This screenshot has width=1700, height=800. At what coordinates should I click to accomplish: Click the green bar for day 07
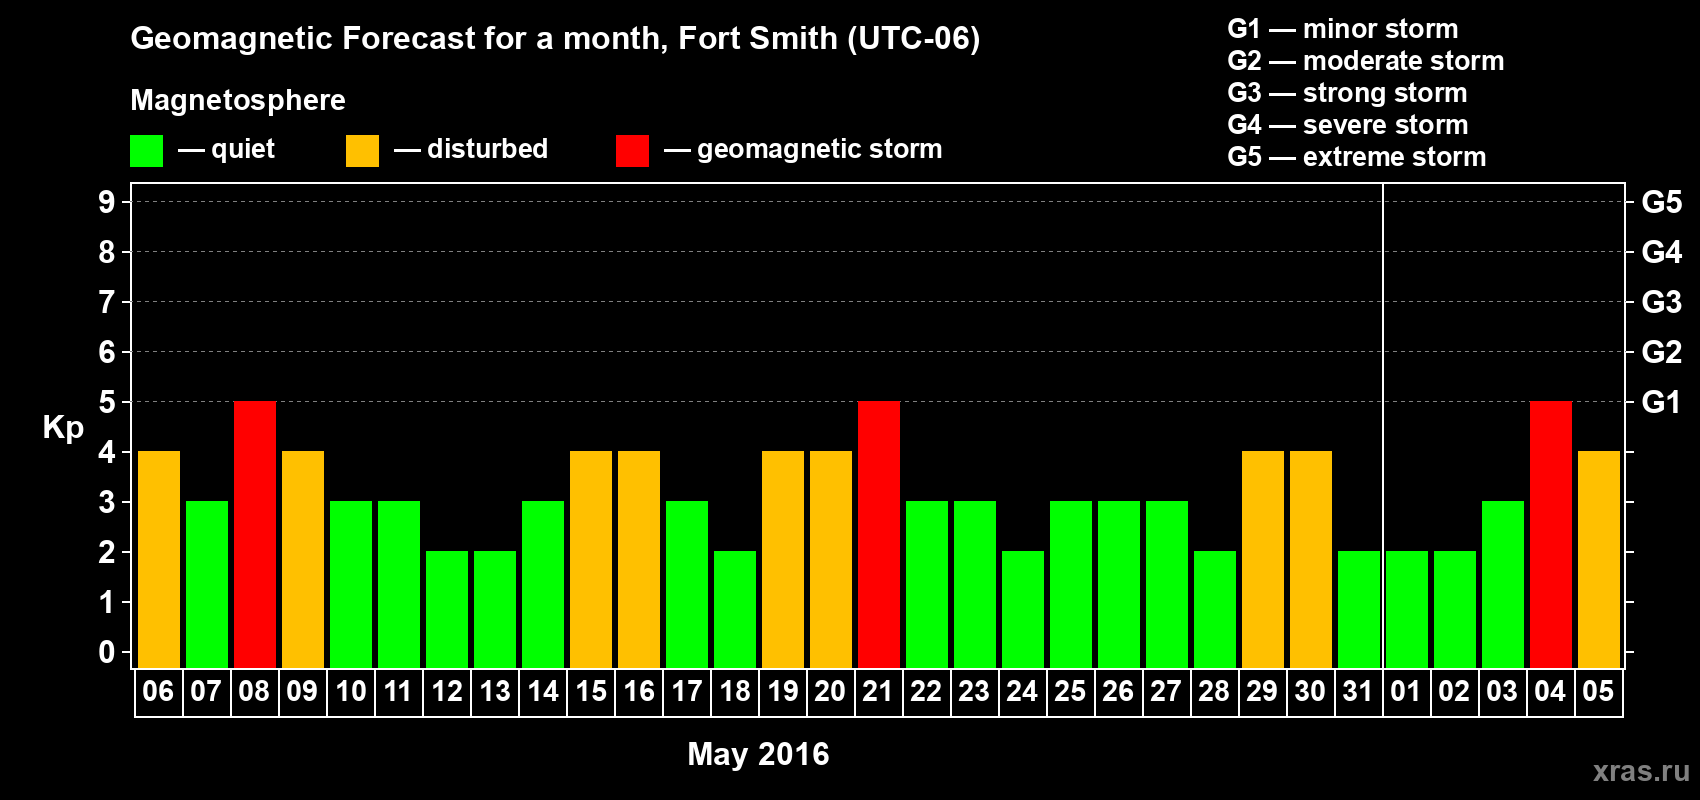click(x=207, y=585)
